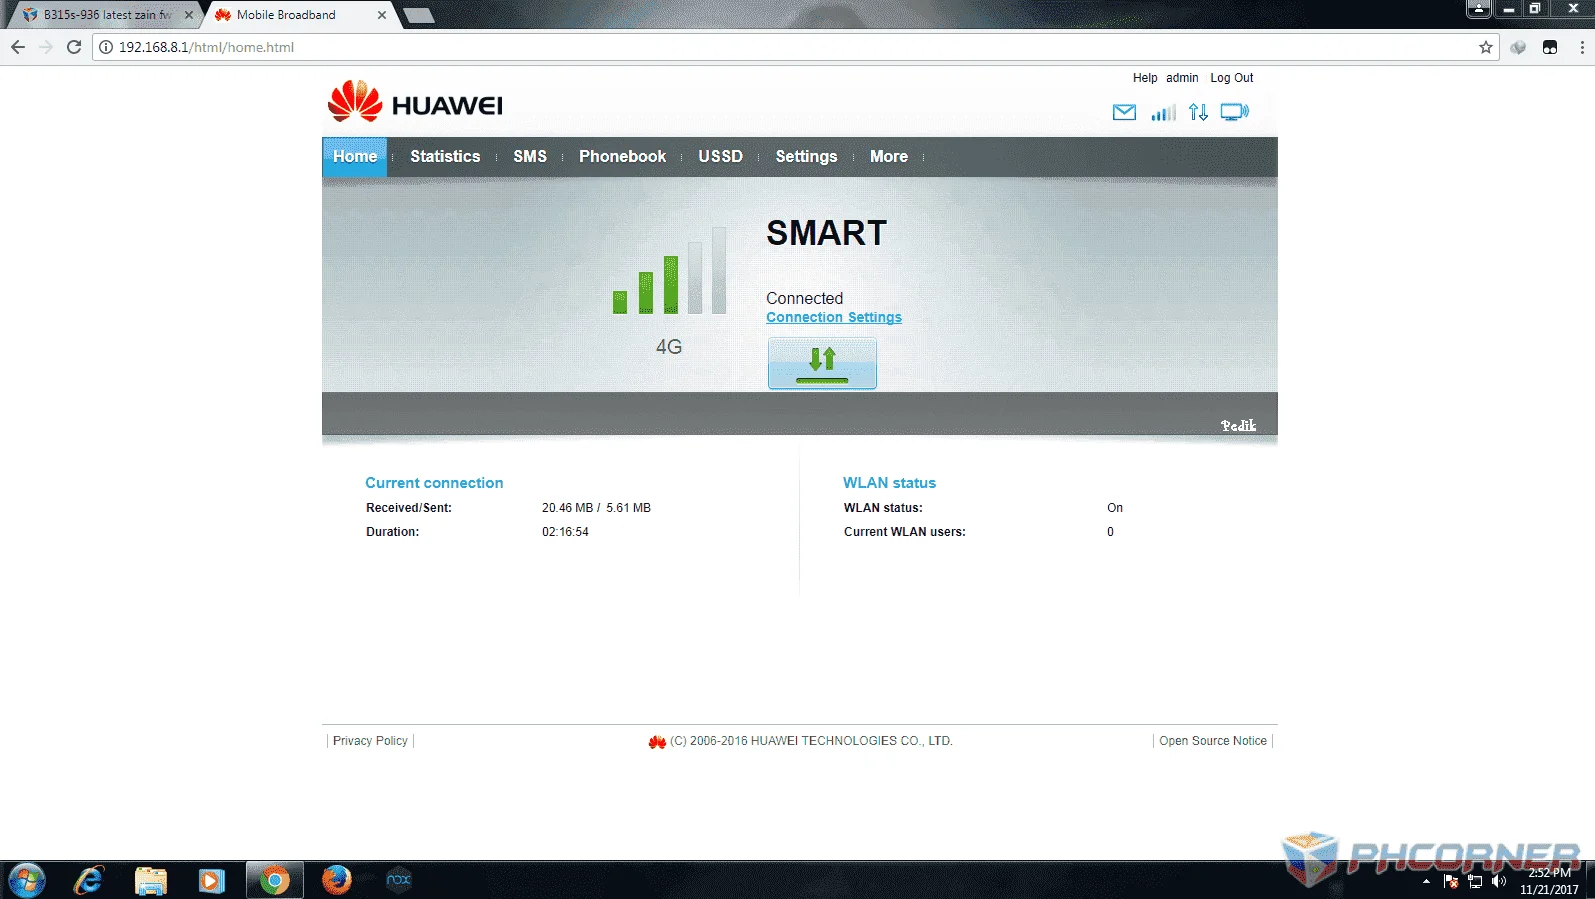Click the site info icon in address bar
This screenshot has width=1595, height=899.
[106, 47]
